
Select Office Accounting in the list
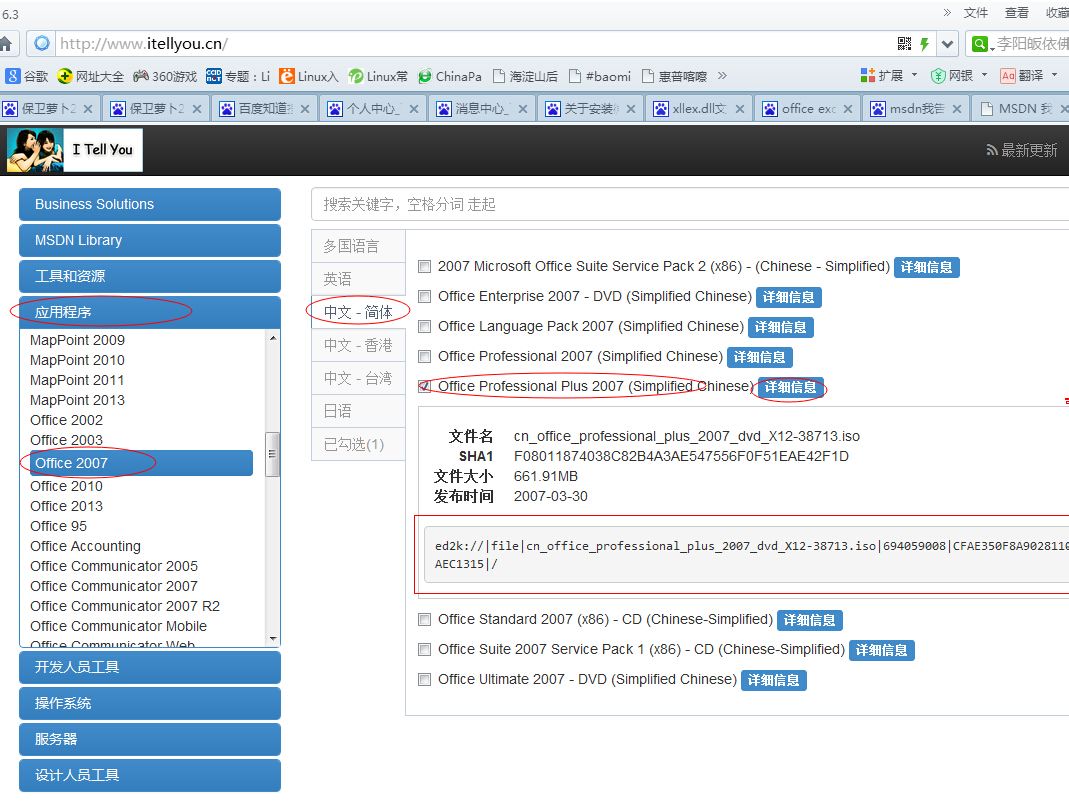click(85, 546)
